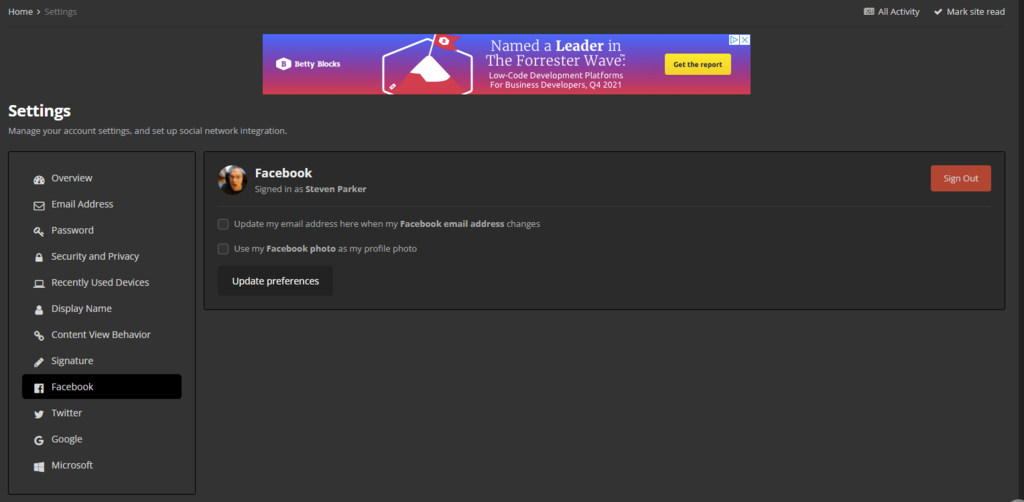Open the Email Address settings tab
Image resolution: width=1024 pixels, height=502 pixels.
point(102,204)
